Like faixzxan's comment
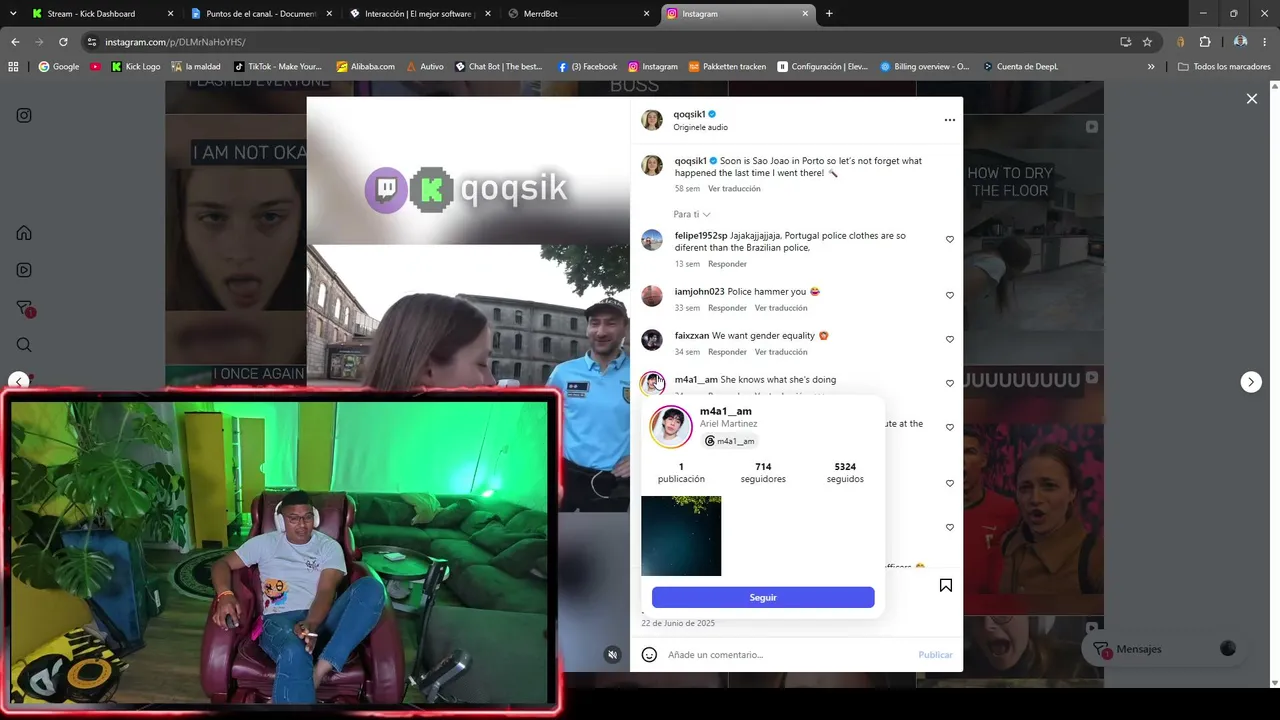The height and width of the screenshot is (720, 1280). [x=950, y=340]
